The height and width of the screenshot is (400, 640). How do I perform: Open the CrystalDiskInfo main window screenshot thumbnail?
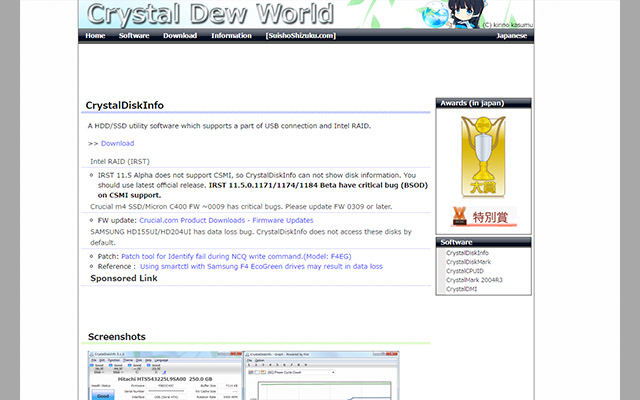coord(165,376)
